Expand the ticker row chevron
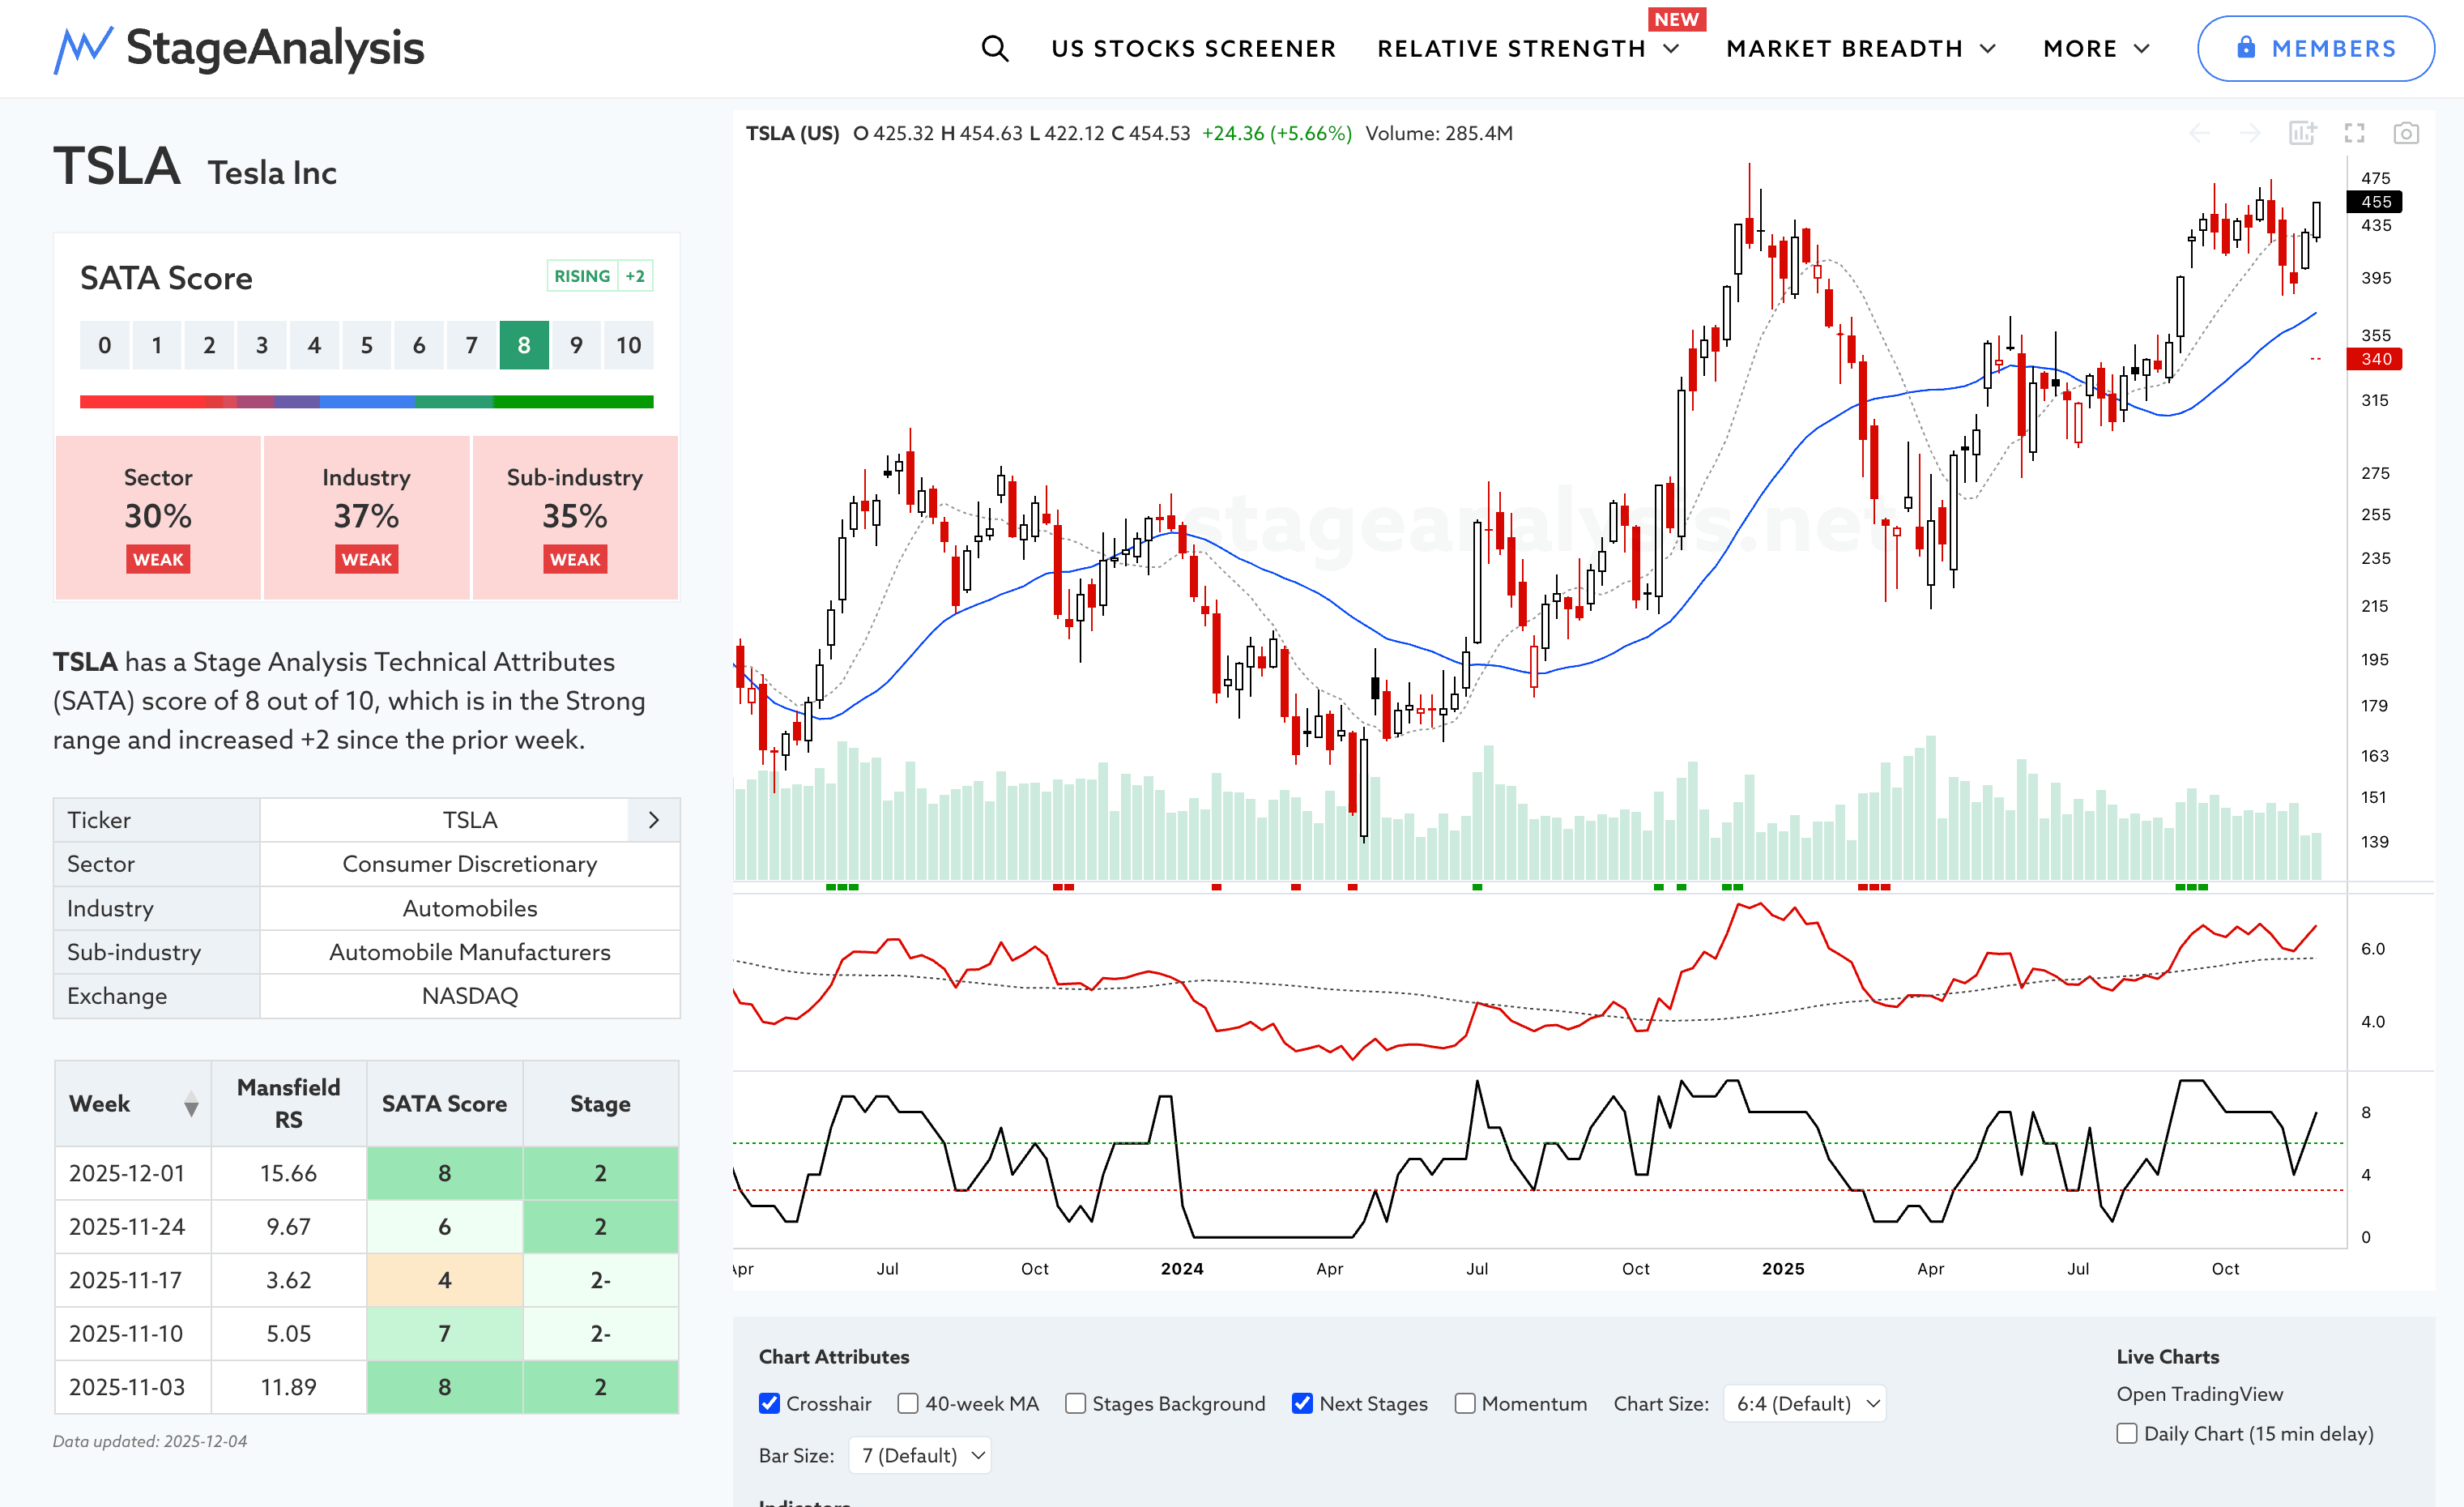This screenshot has width=2464, height=1507. 653,820
